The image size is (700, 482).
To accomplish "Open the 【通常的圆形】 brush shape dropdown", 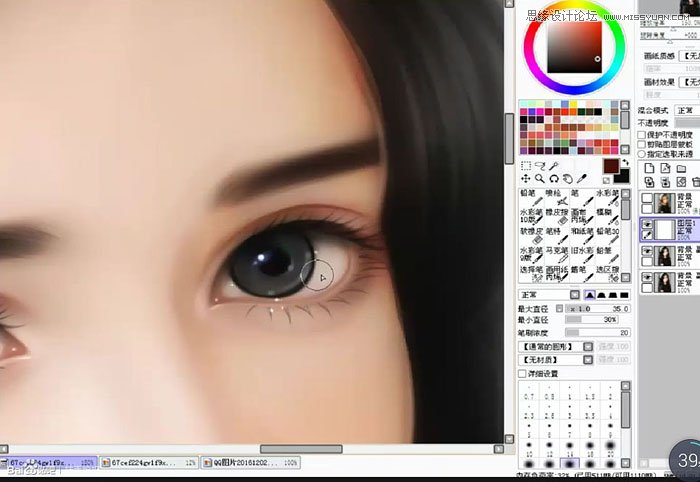I will [555, 347].
